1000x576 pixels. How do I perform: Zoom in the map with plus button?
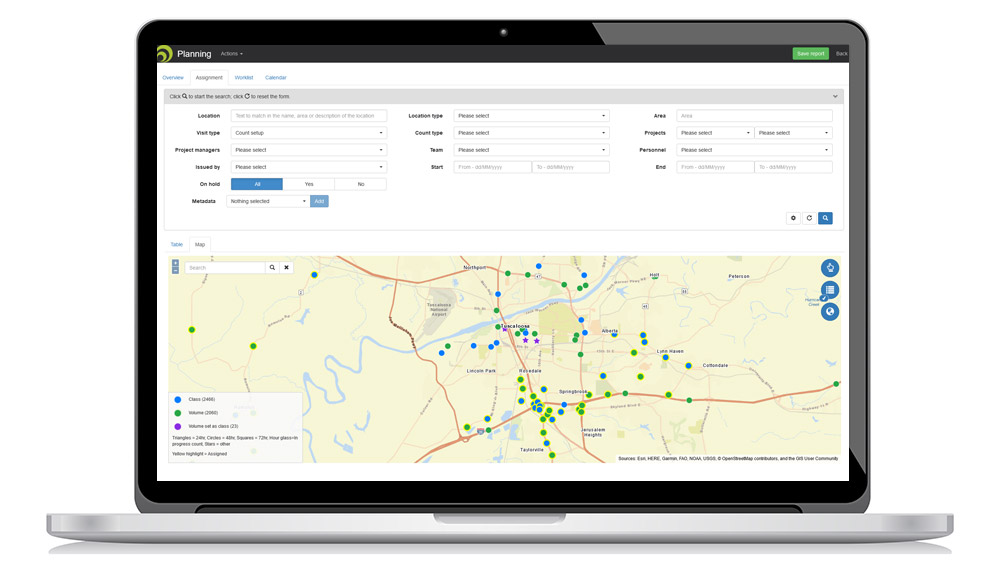(x=176, y=263)
